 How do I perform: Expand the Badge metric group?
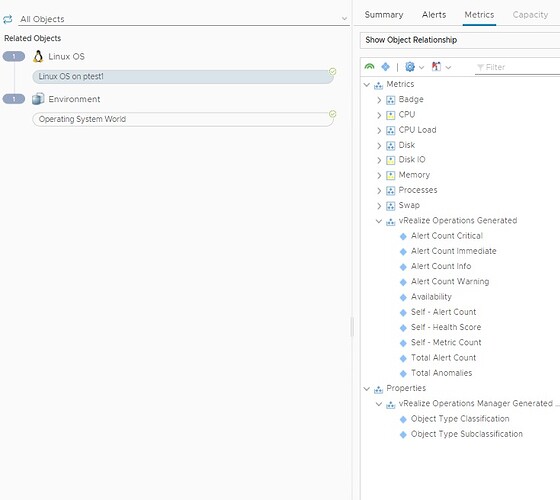(x=379, y=100)
